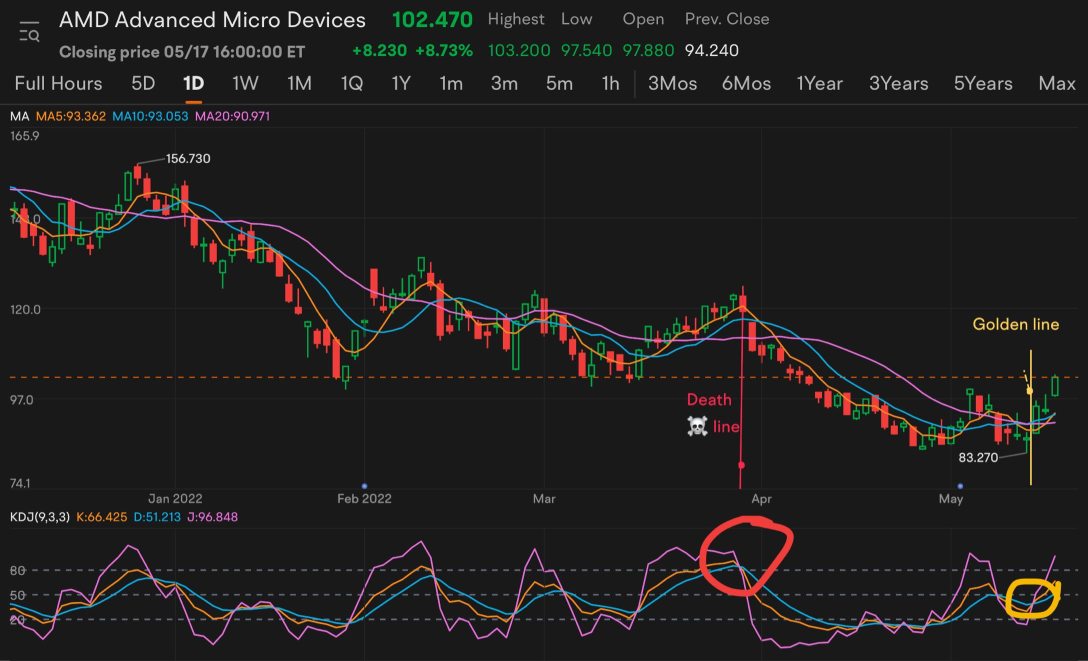Click the Highest value 103.200

click(519, 51)
